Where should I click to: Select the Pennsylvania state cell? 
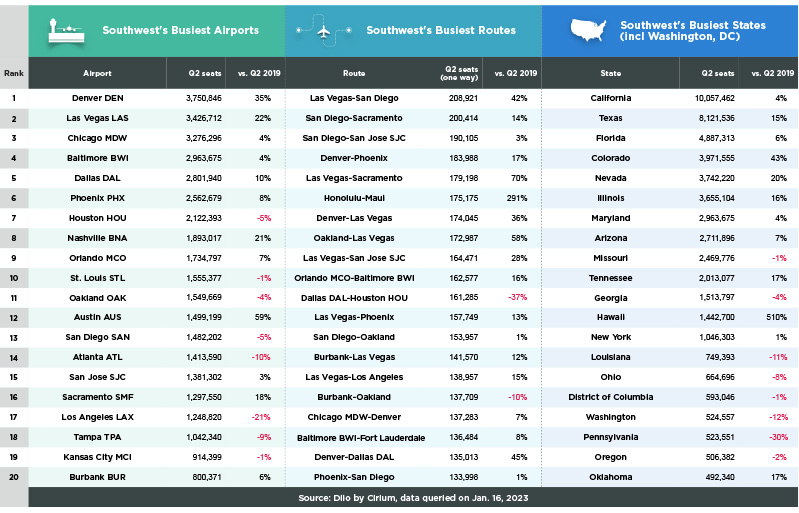610,438
